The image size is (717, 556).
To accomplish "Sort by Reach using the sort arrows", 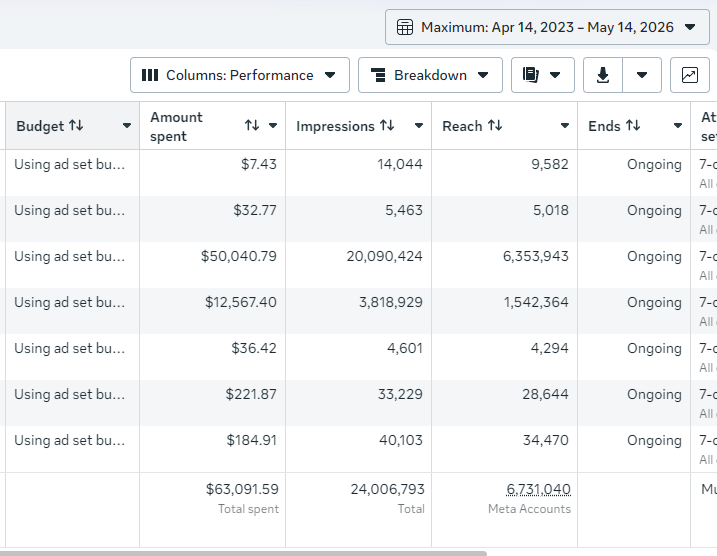I will [x=495, y=125].
